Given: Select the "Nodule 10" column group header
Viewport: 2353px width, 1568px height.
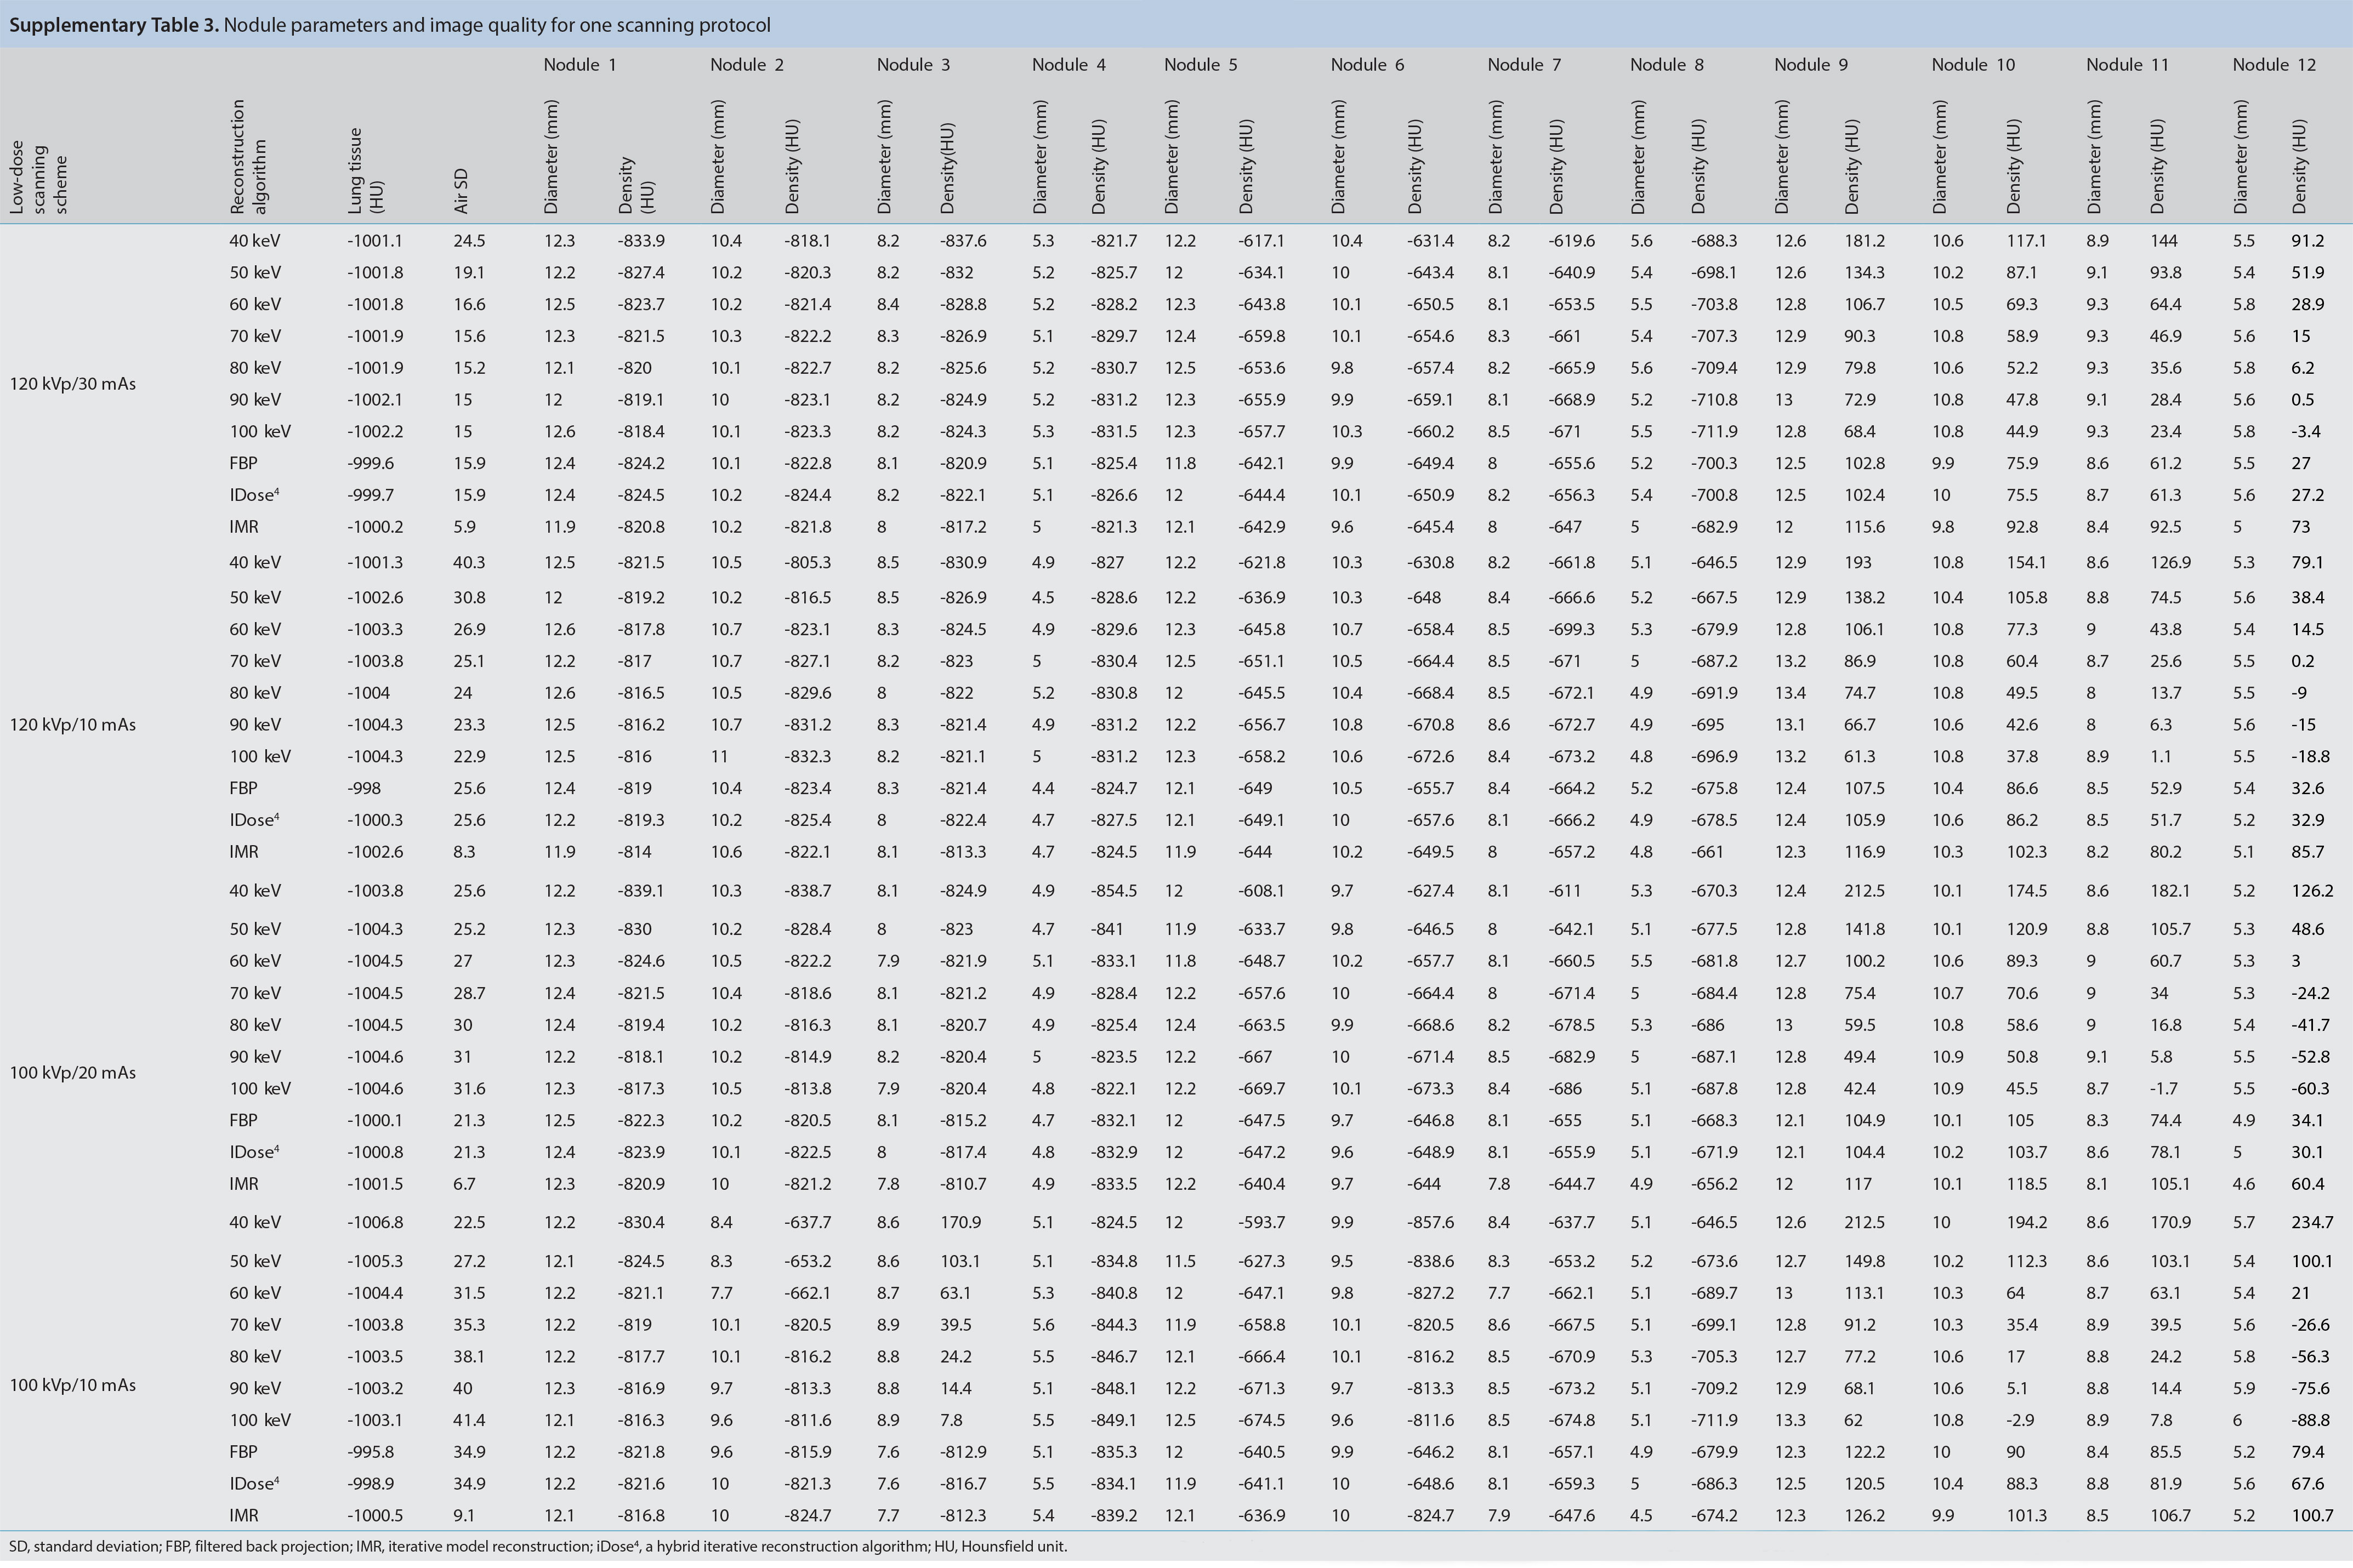Looking at the screenshot, I should coord(1973,65).
